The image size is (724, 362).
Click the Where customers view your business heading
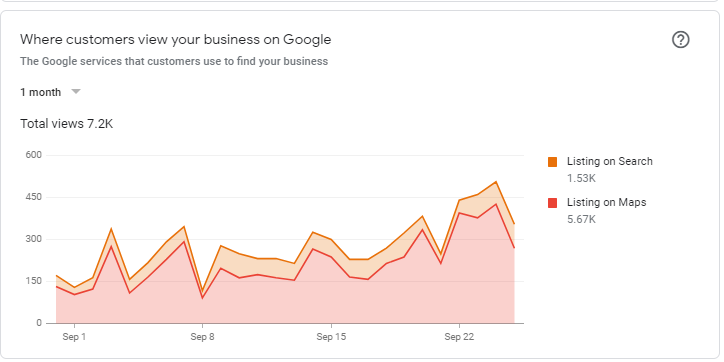coord(175,40)
